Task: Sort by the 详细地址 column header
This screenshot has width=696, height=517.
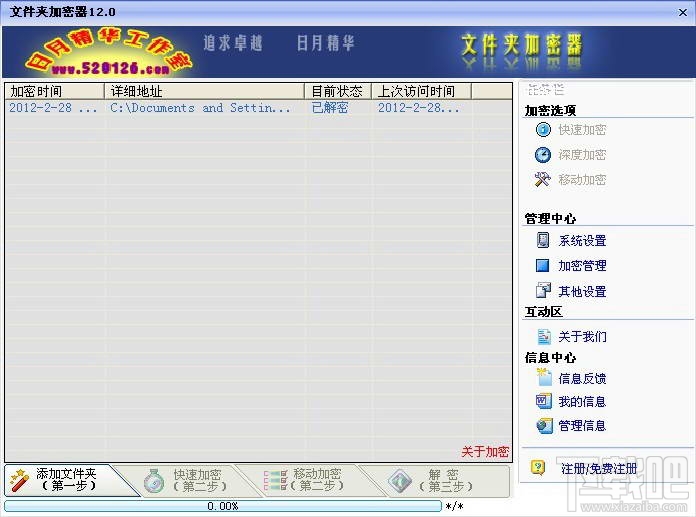Action: pos(204,91)
